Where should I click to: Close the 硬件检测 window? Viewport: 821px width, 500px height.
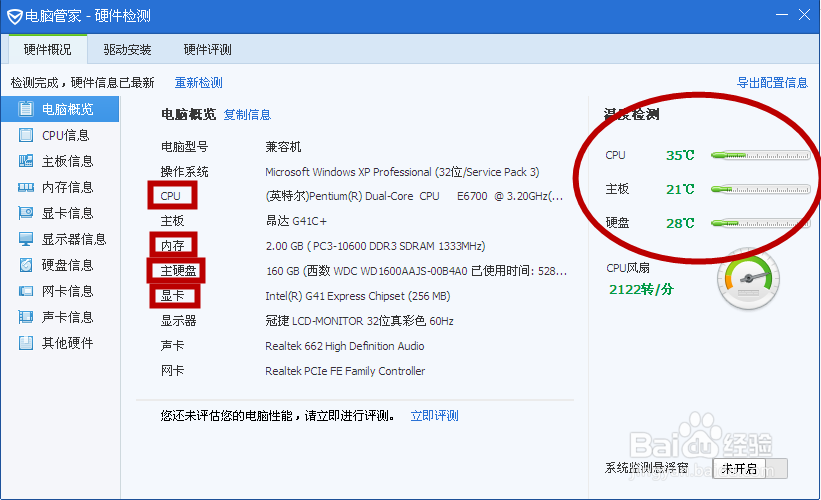804,15
